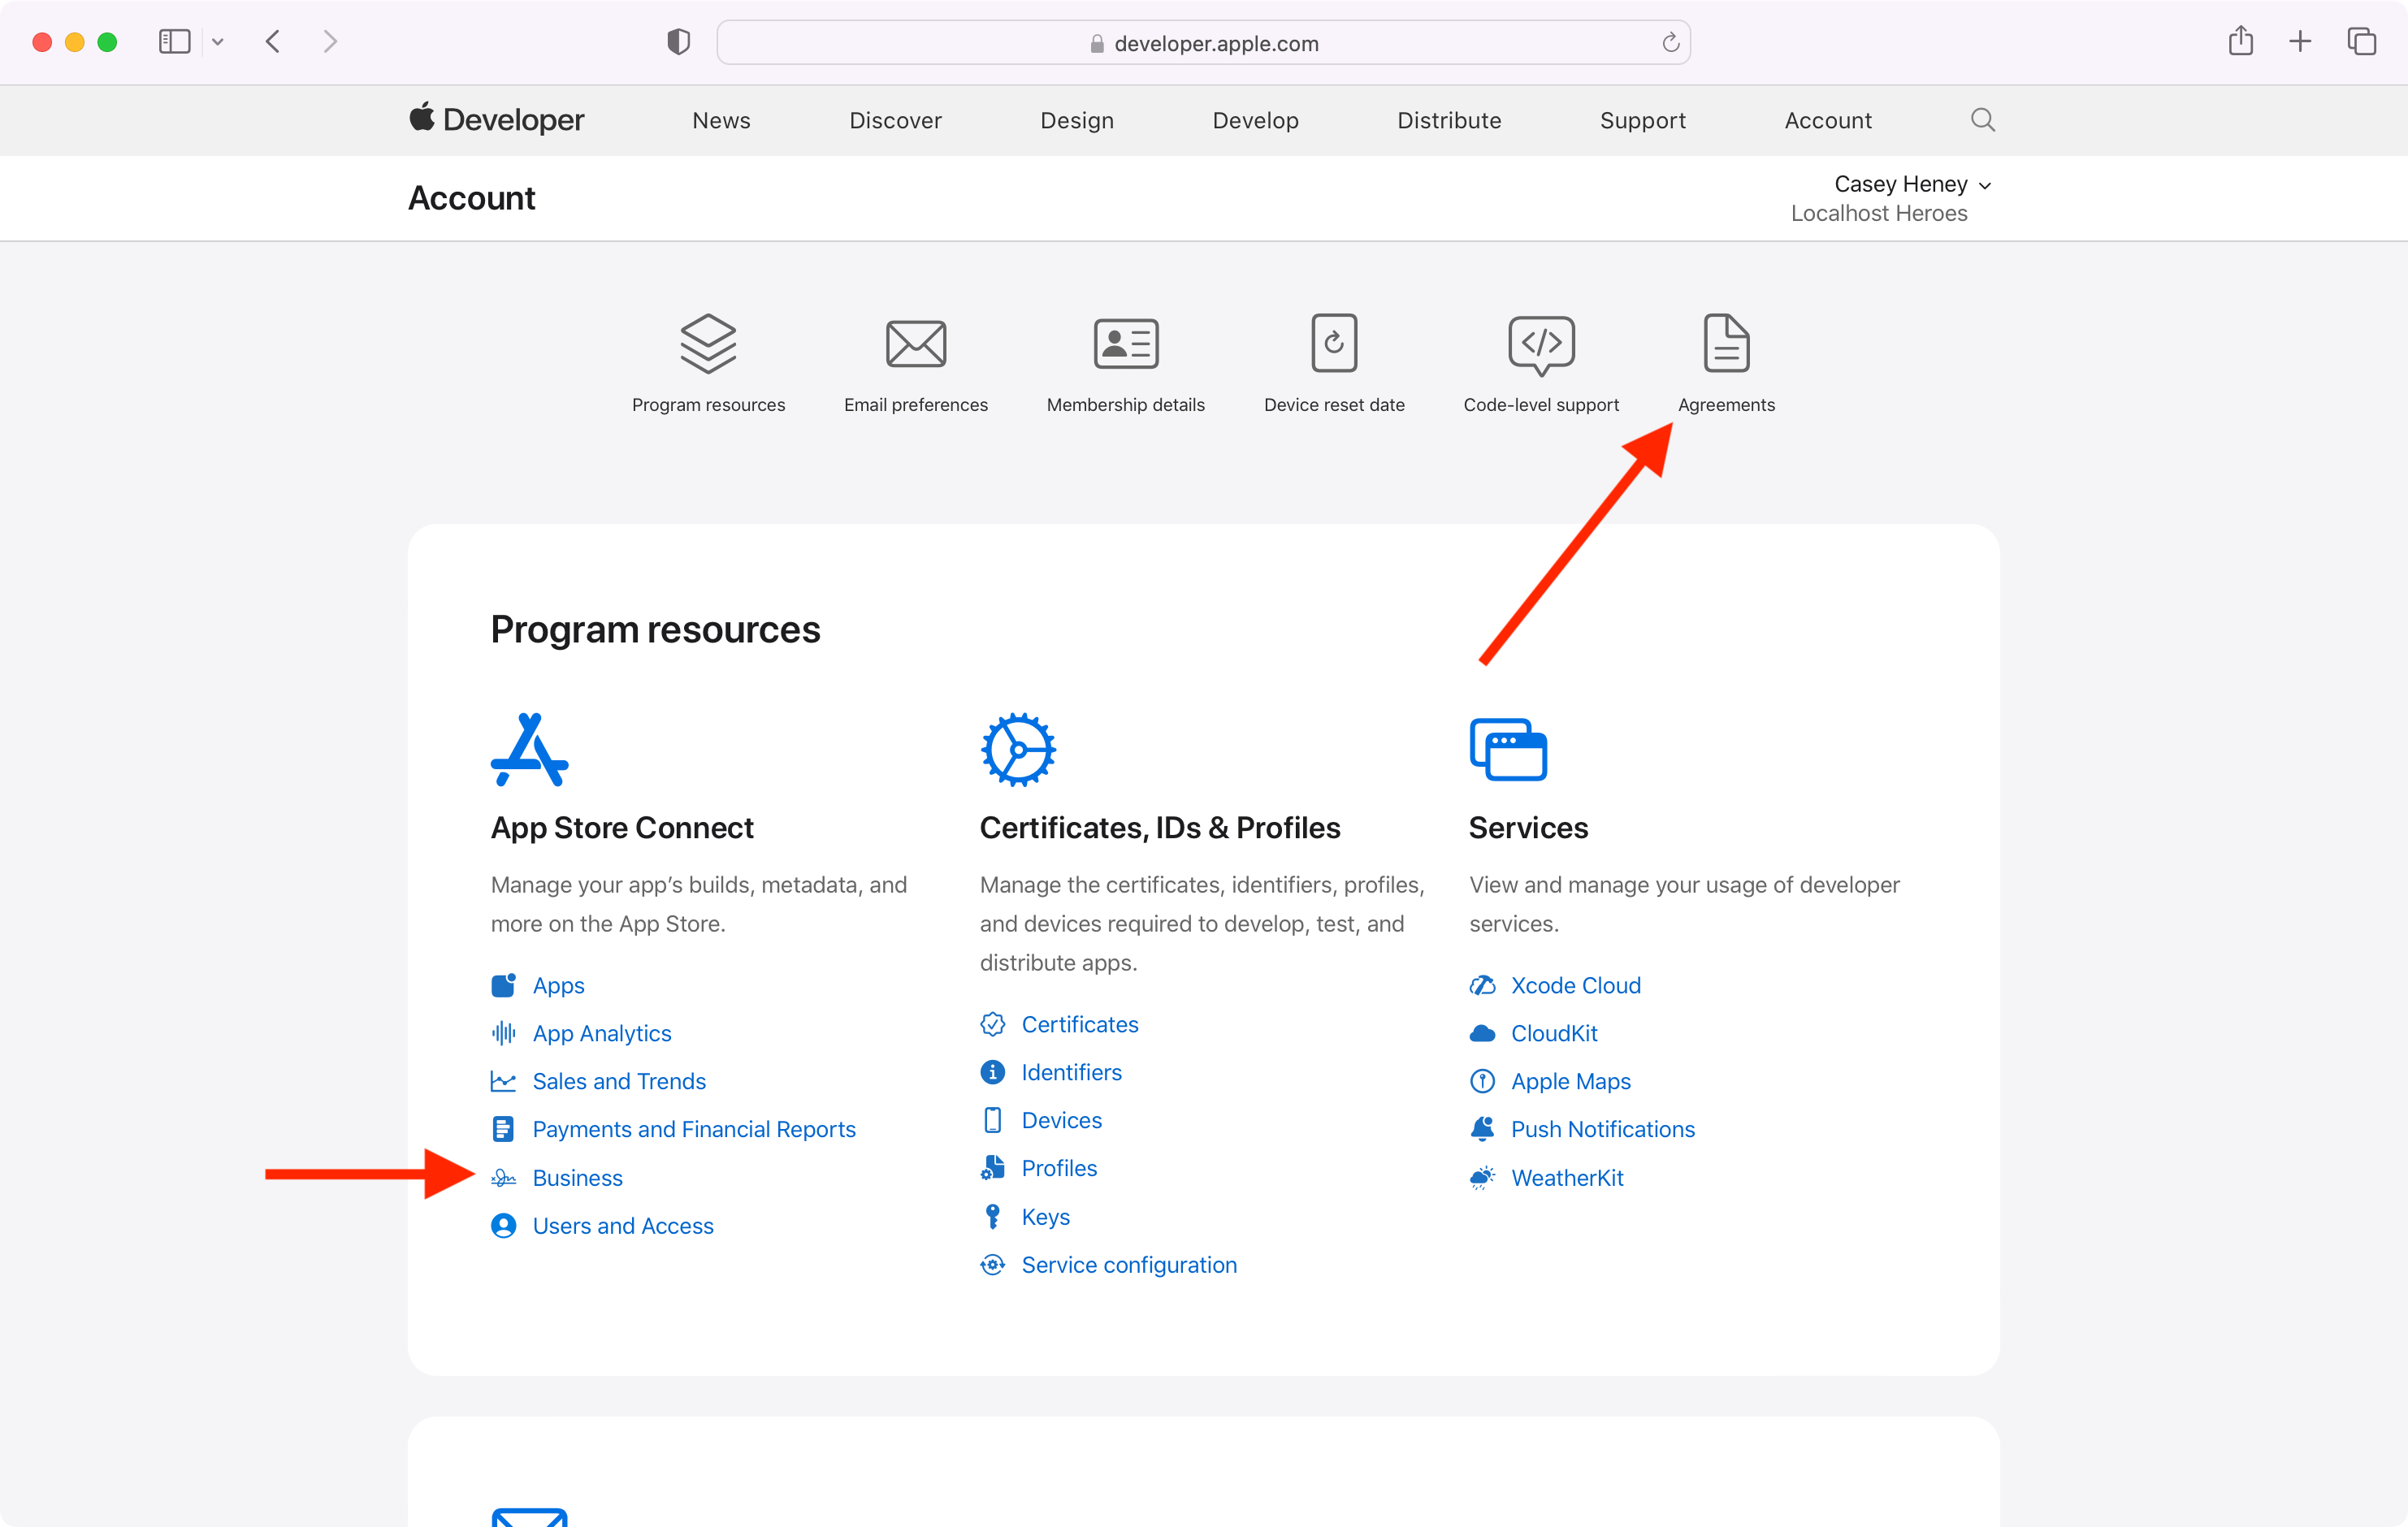Open the Support navigation menu

point(1642,121)
